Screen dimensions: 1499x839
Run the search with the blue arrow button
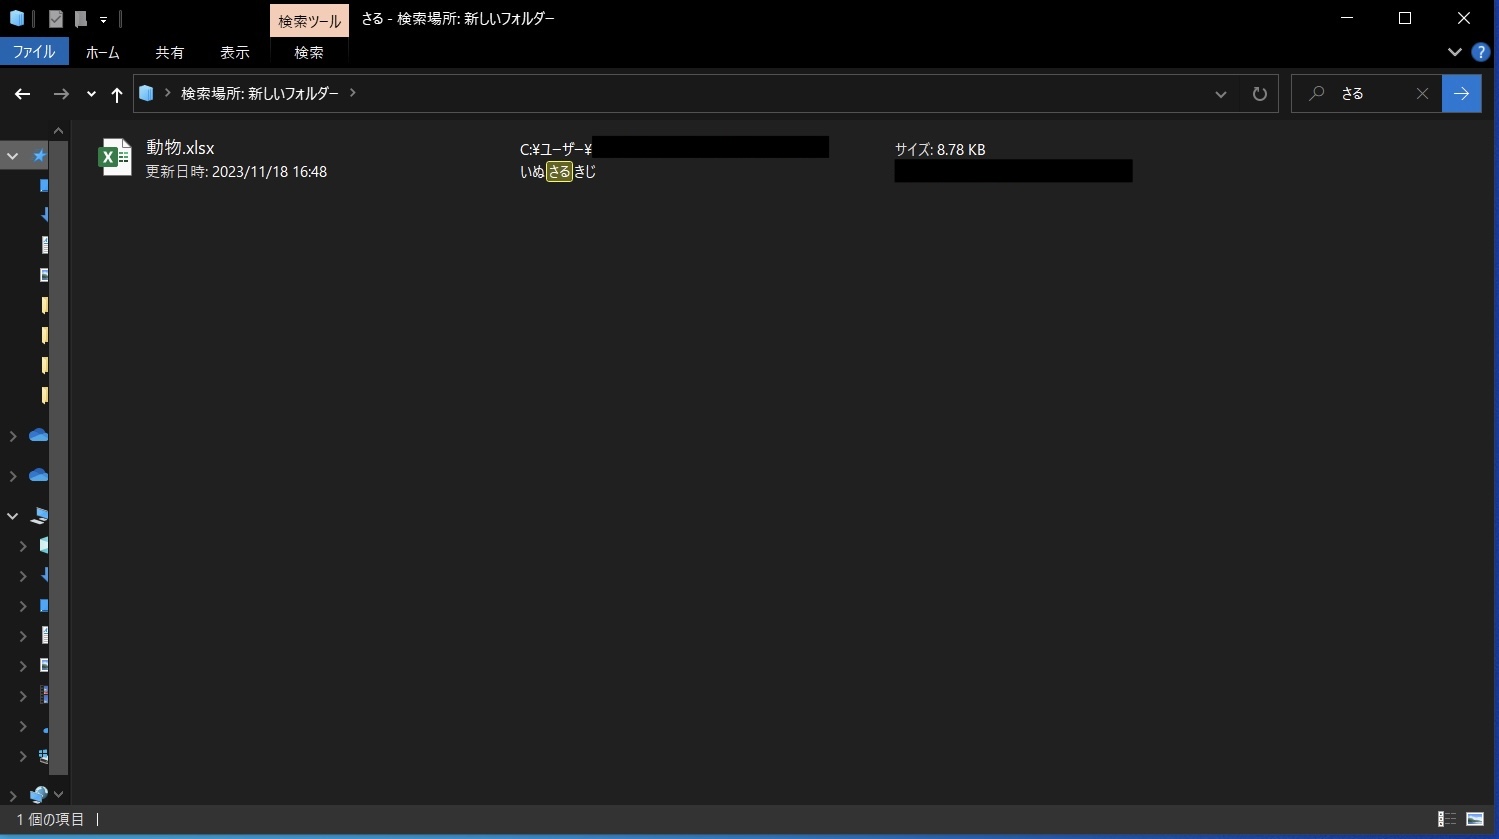click(1462, 94)
